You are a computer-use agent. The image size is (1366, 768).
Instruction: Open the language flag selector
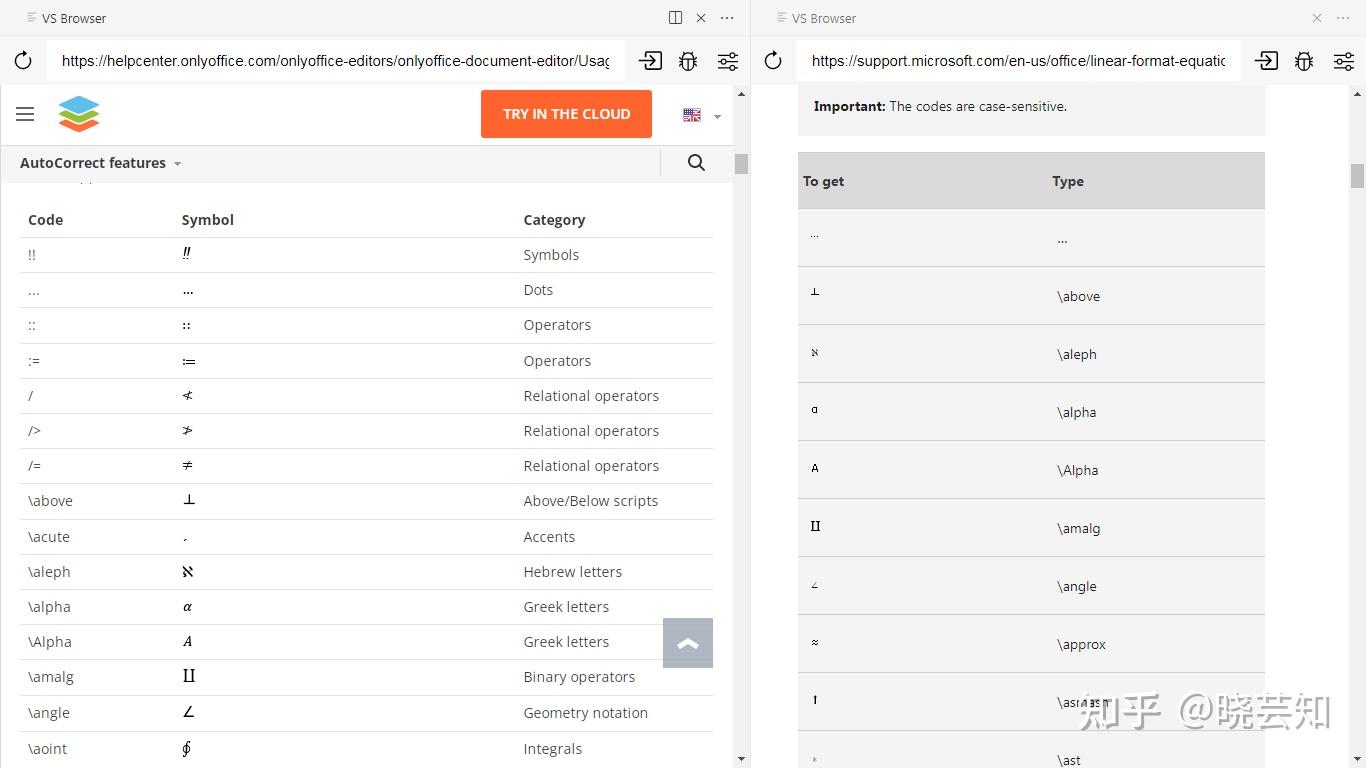coord(701,115)
